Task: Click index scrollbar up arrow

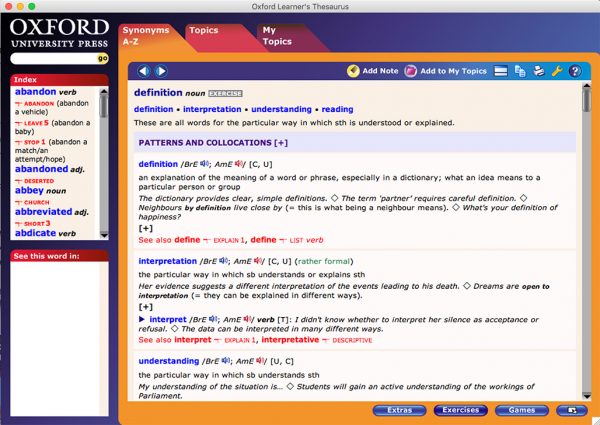Action: (x=104, y=92)
